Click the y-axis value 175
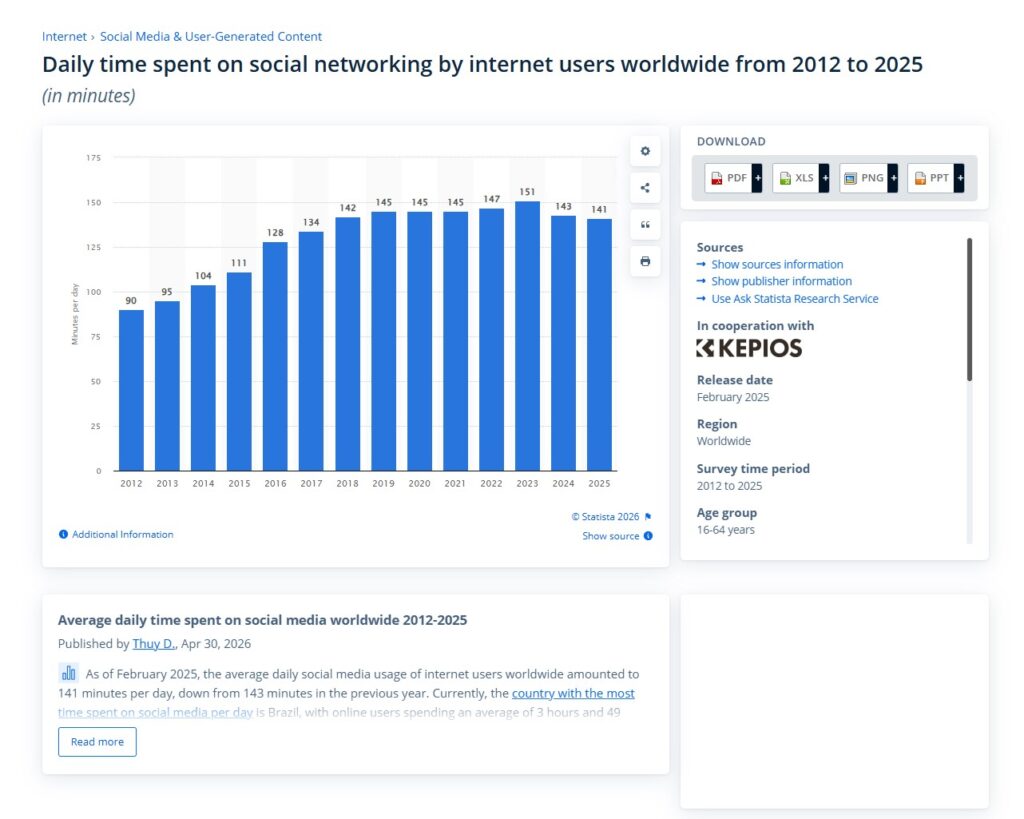Image resolution: width=1024 pixels, height=819 pixels. [x=93, y=158]
